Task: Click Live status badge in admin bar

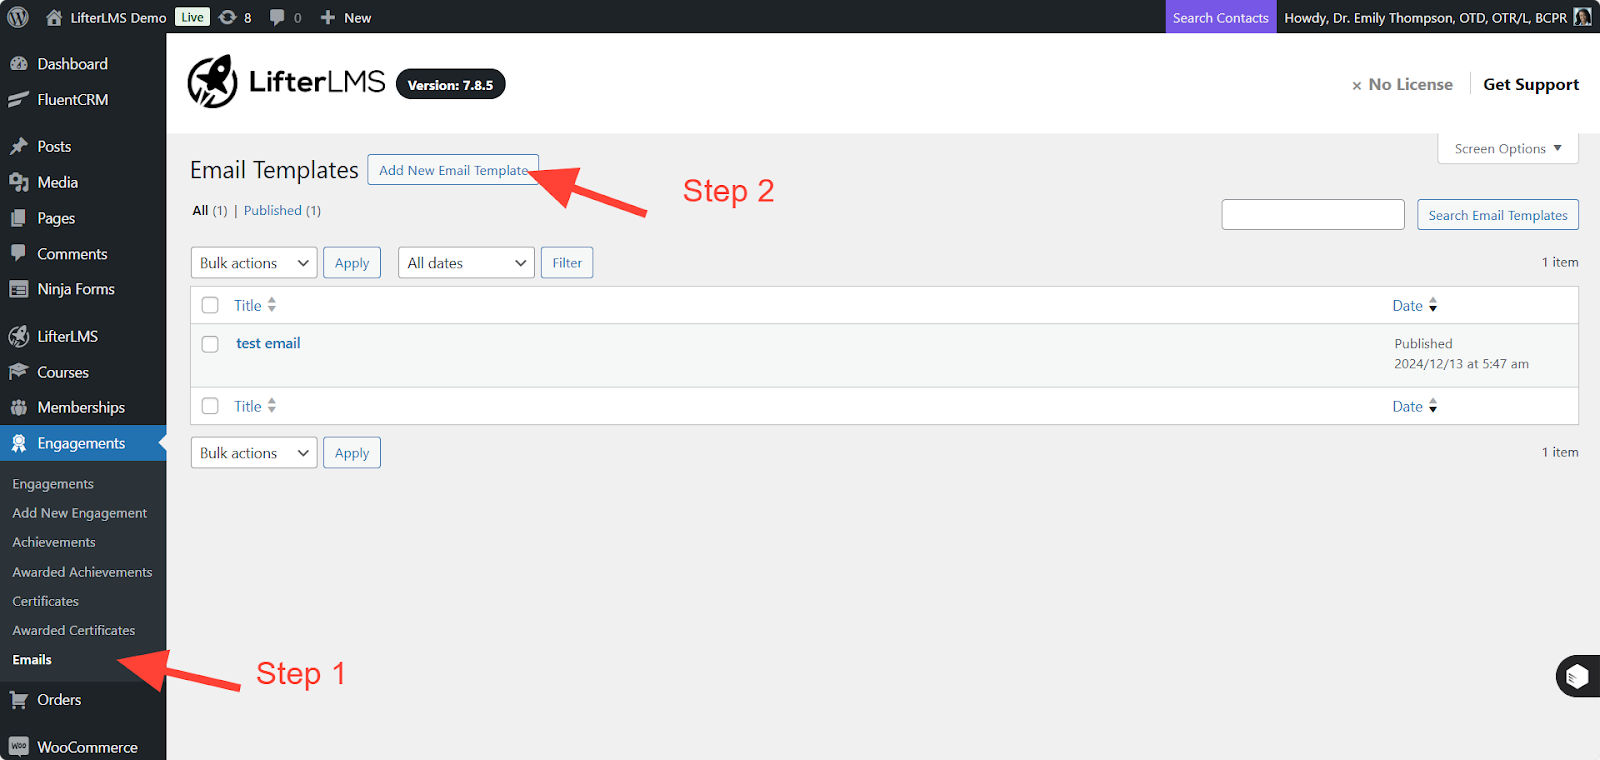Action: pyautogui.click(x=193, y=17)
